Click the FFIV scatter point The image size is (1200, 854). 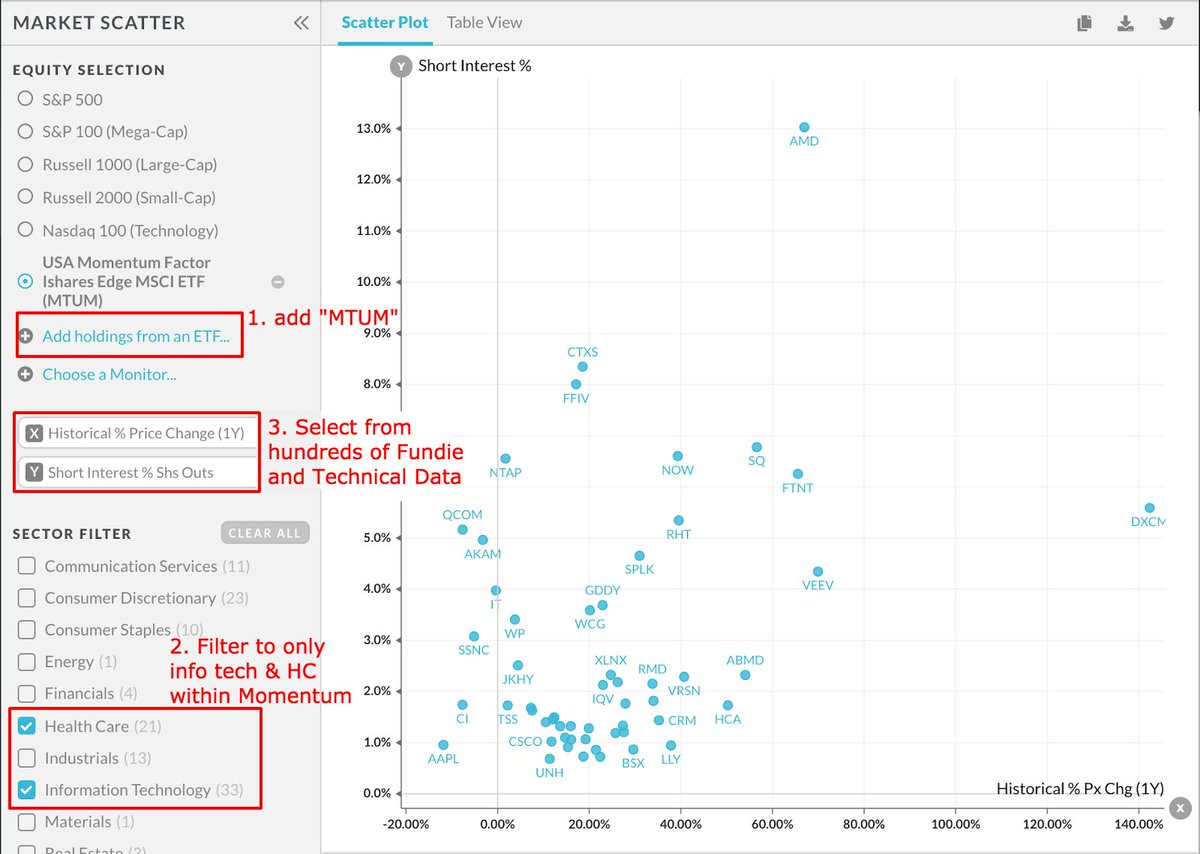pos(576,384)
